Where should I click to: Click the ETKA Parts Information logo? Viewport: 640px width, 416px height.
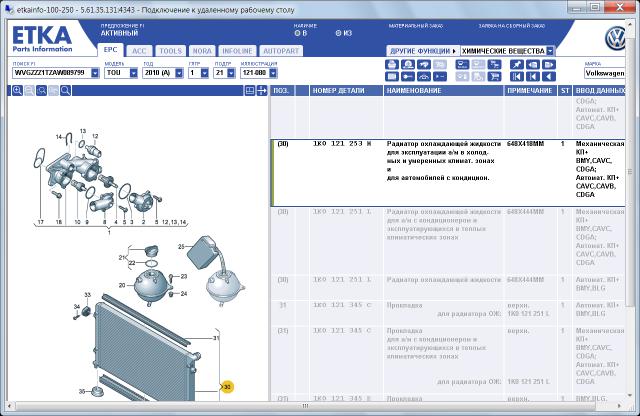pos(42,39)
